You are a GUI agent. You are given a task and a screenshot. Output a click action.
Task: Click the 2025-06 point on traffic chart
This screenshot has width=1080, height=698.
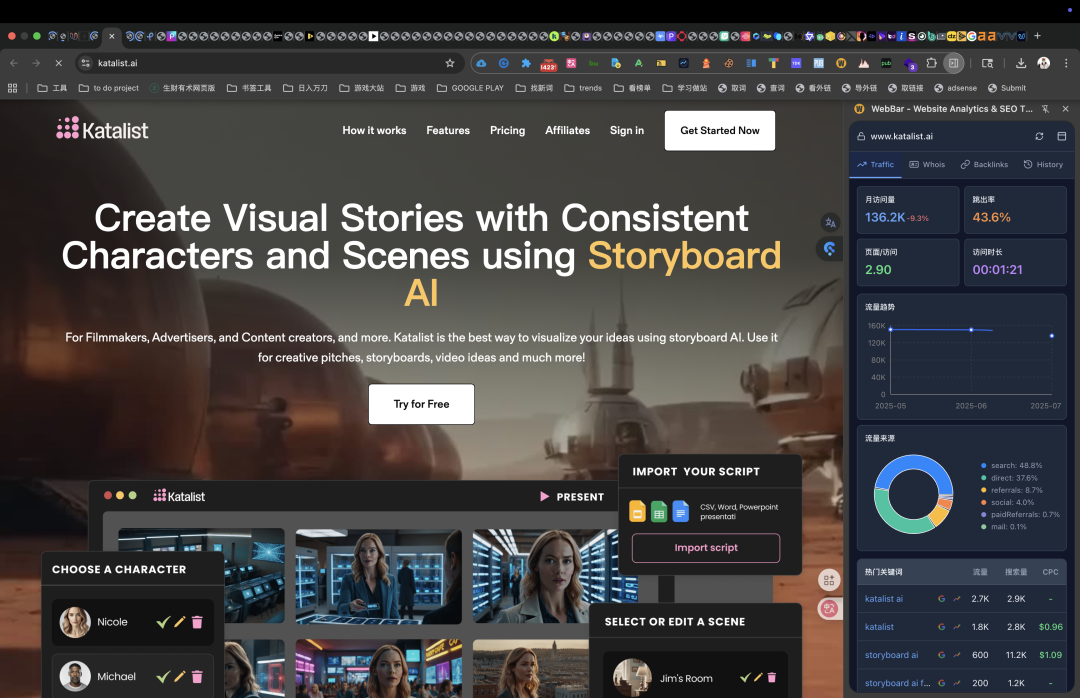coord(971,330)
